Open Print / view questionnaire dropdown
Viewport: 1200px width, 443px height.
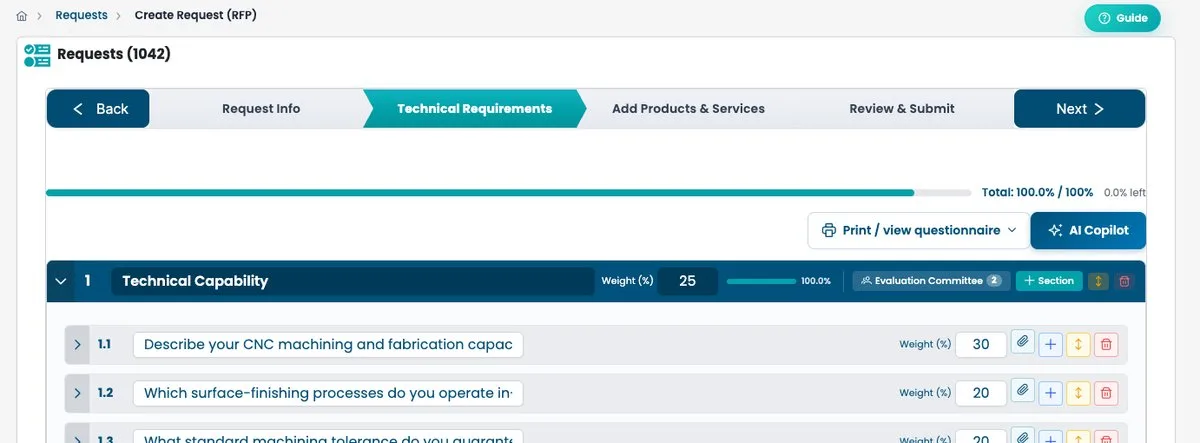click(918, 230)
